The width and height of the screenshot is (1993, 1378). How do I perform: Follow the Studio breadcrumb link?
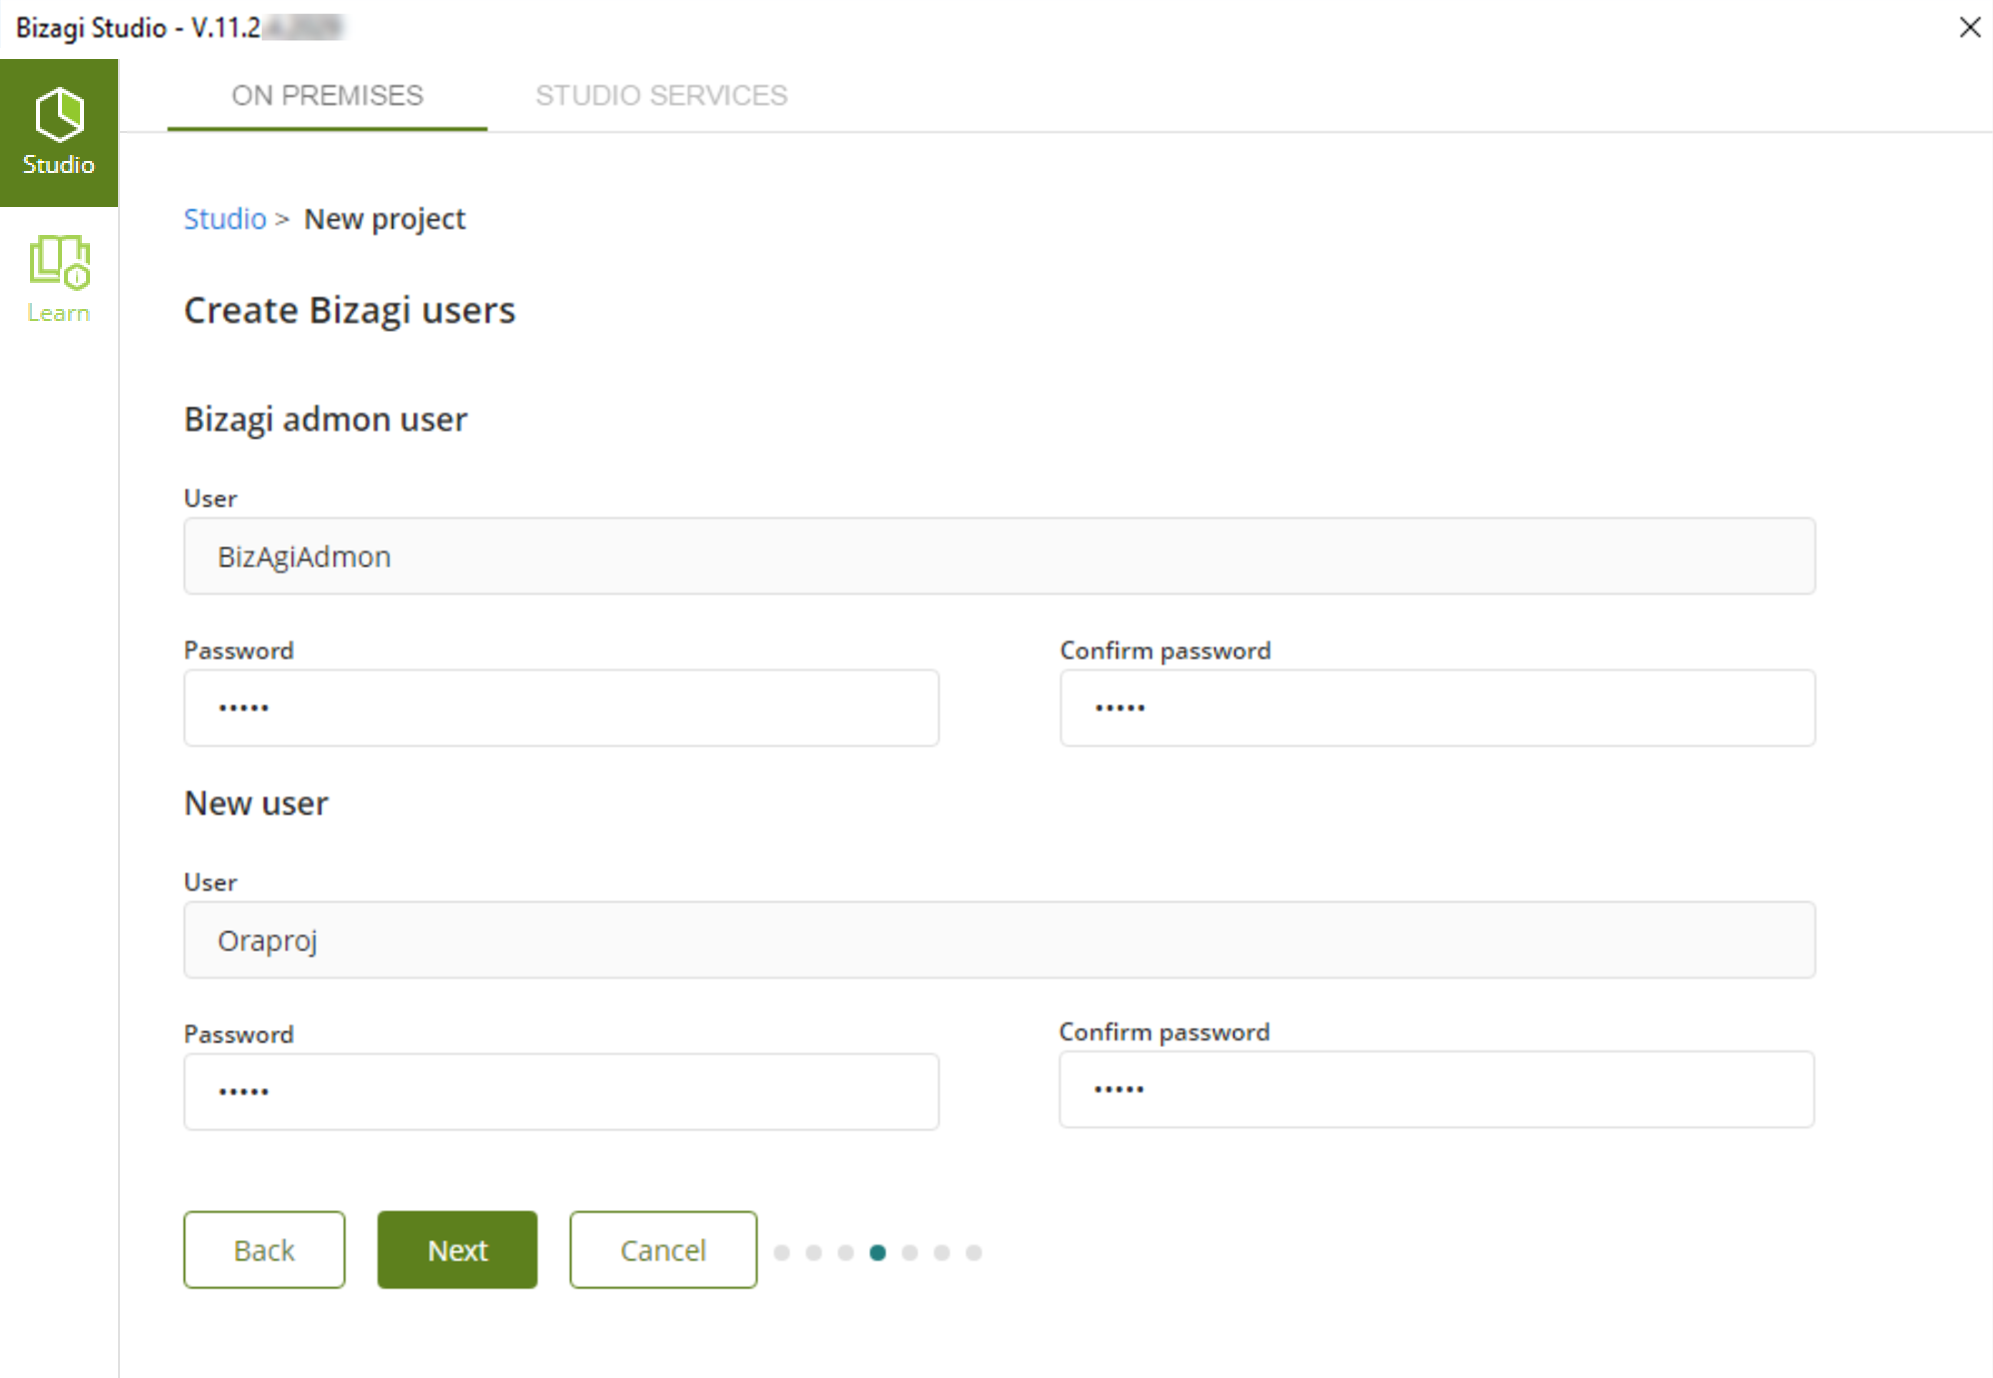click(225, 218)
